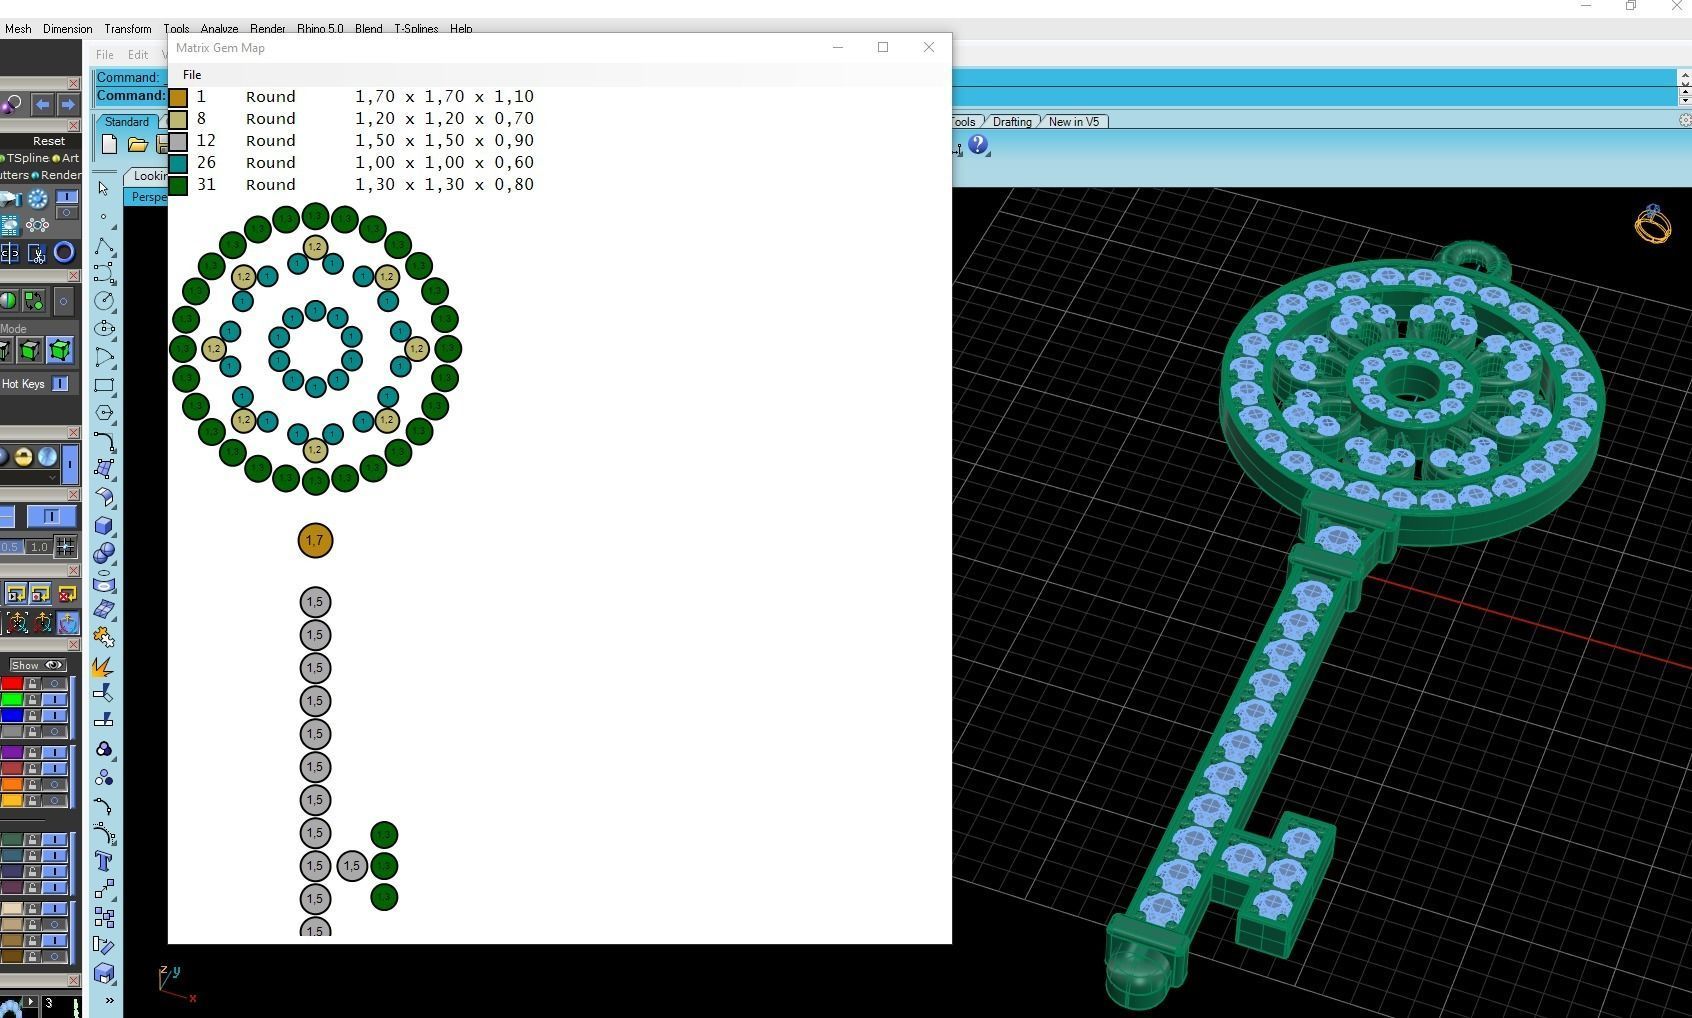
Task: Select the Standard toolbar tab
Action: (x=127, y=122)
